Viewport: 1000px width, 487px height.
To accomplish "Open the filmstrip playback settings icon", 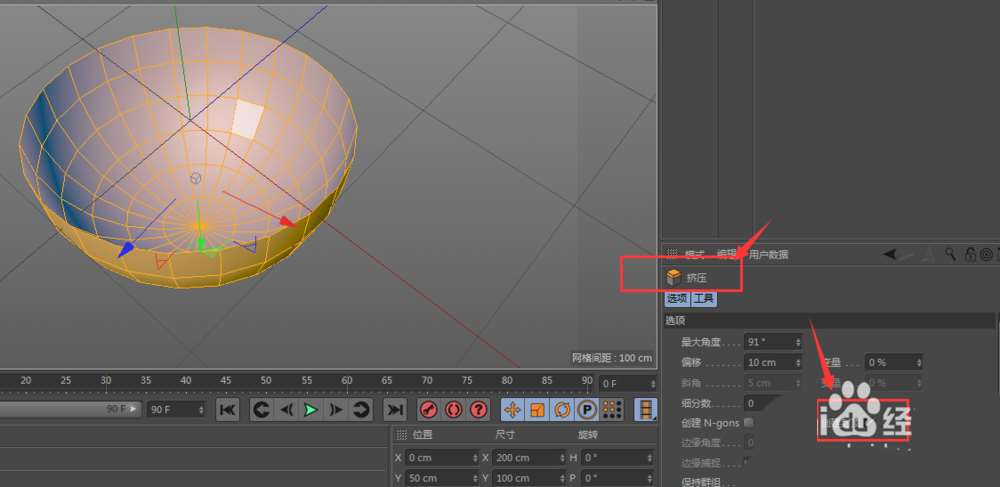I will tap(648, 410).
